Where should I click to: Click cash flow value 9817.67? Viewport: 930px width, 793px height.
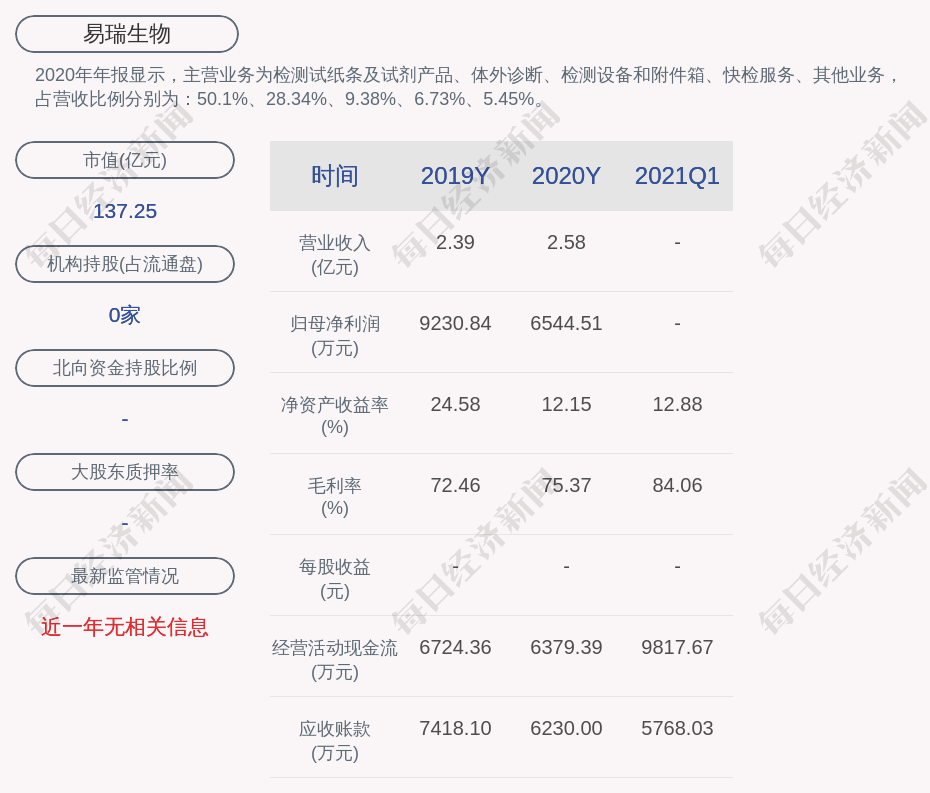[x=677, y=647]
